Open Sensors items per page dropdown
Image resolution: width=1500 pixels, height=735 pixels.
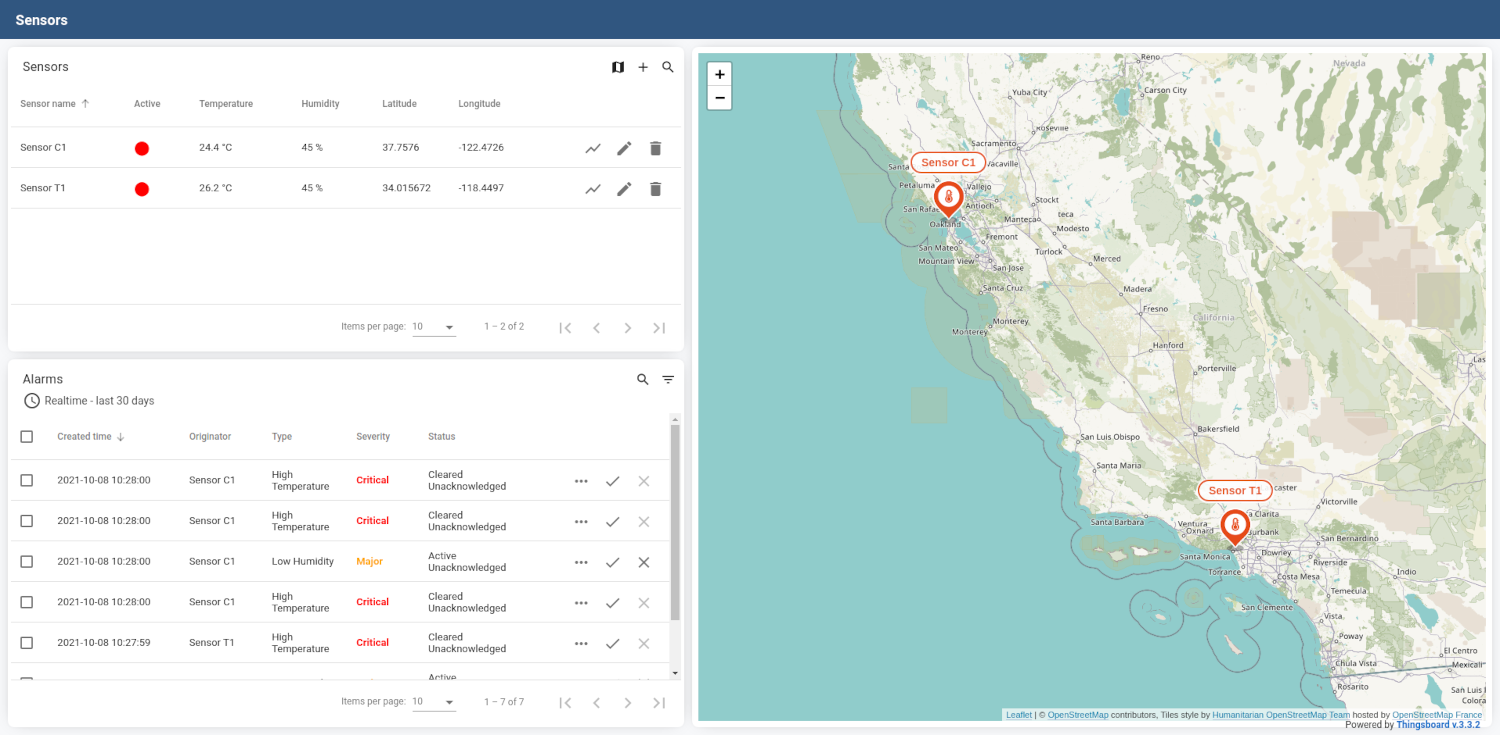point(434,327)
